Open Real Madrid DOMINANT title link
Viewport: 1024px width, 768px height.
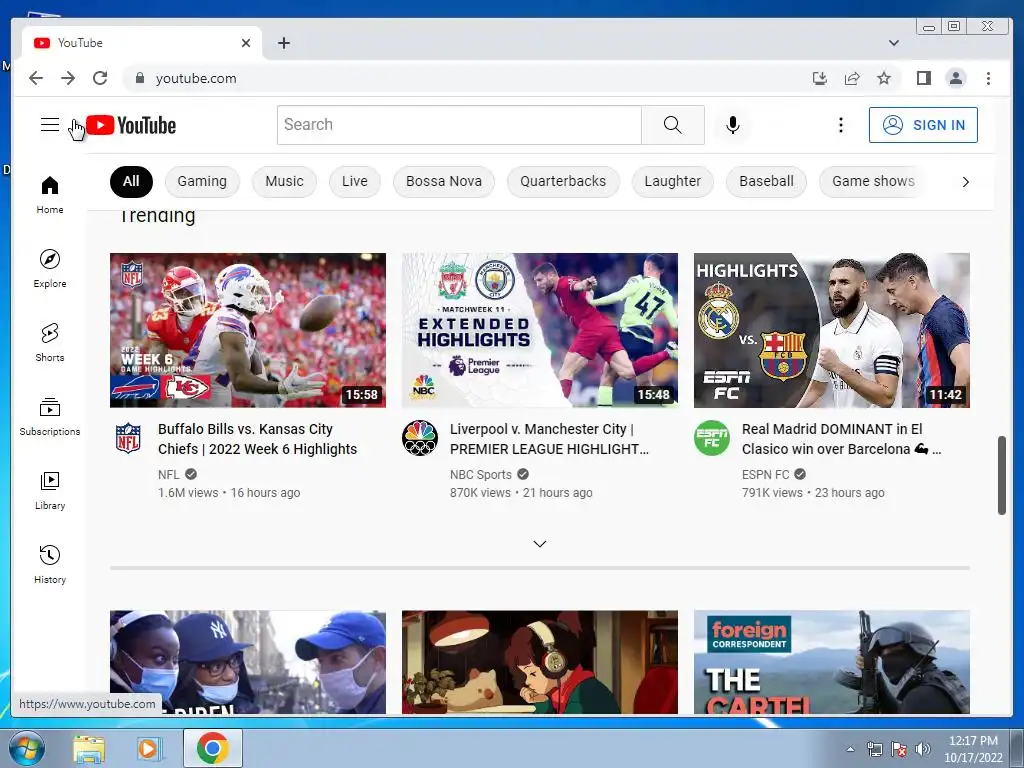tap(841, 439)
